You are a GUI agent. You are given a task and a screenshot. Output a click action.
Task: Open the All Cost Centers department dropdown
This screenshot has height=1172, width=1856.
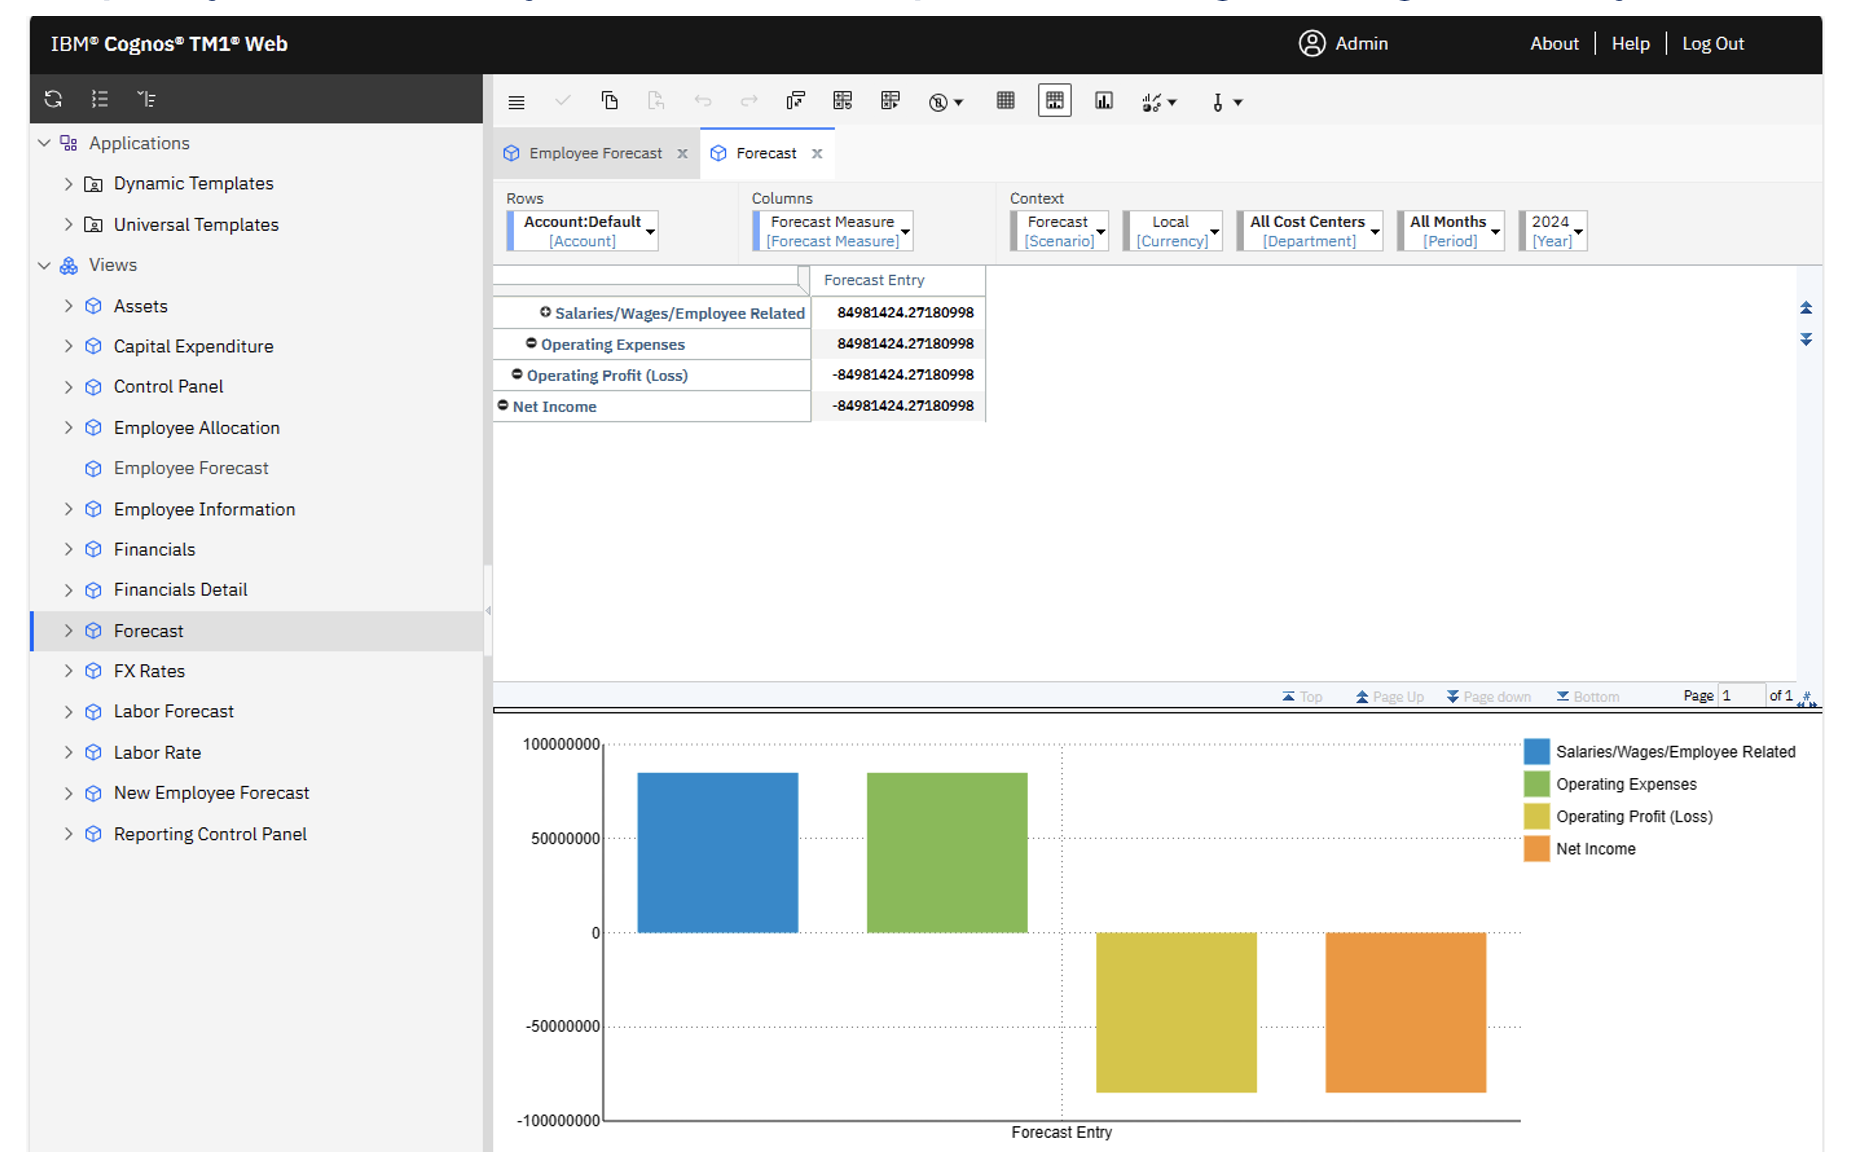tap(1375, 230)
